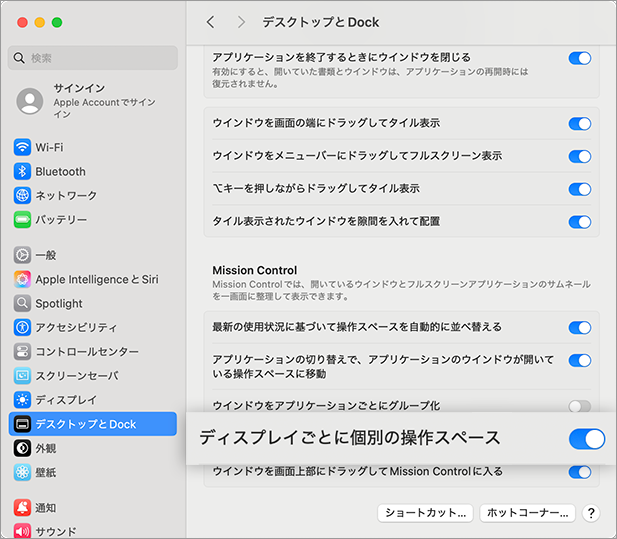Image resolution: width=617 pixels, height=539 pixels.
Task: Open the ショートカット... button
Action: pyautogui.click(x=425, y=513)
